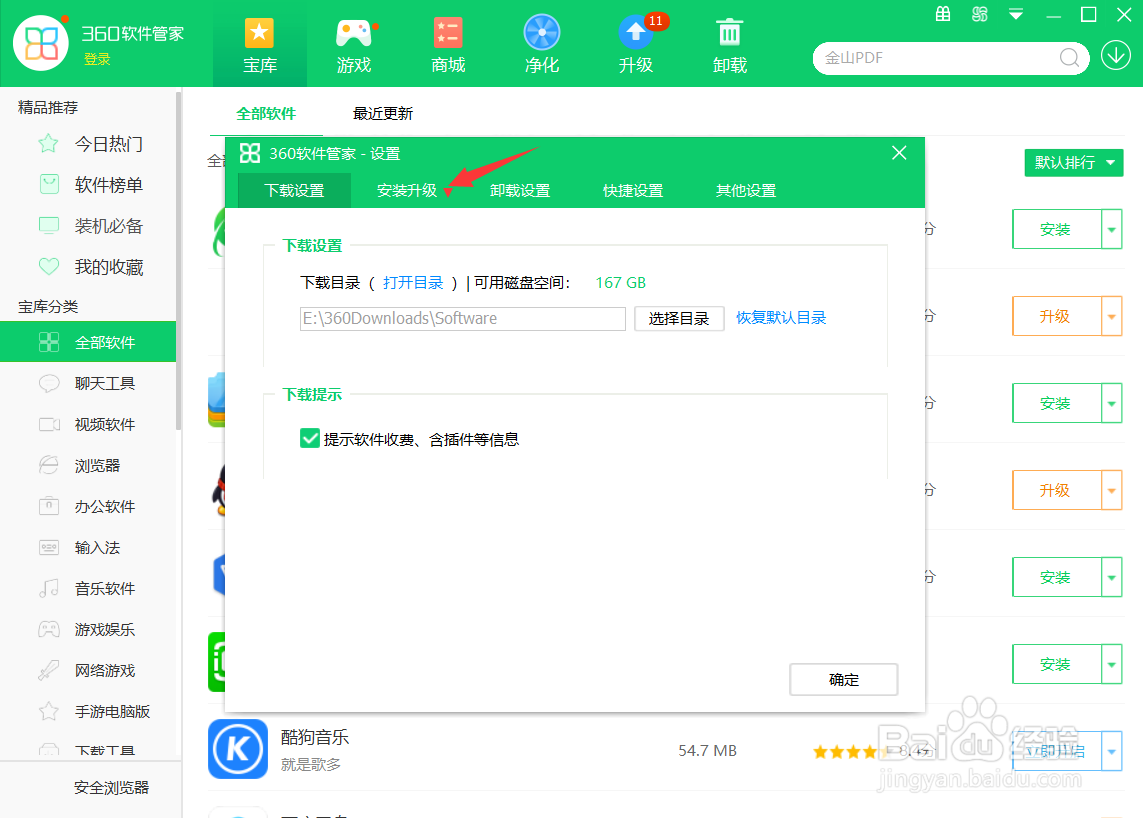Close the settings dialog
Screen dimensions: 1143x818
(899, 152)
